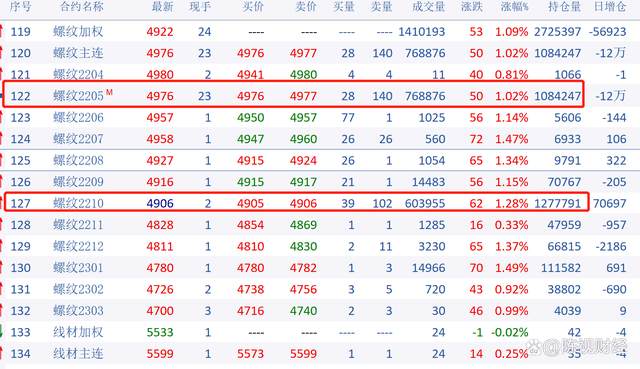Viewport: 640px width, 369px height.
Task: Select the 螺纹2209 contract name
Action: pyautogui.click(x=78, y=182)
